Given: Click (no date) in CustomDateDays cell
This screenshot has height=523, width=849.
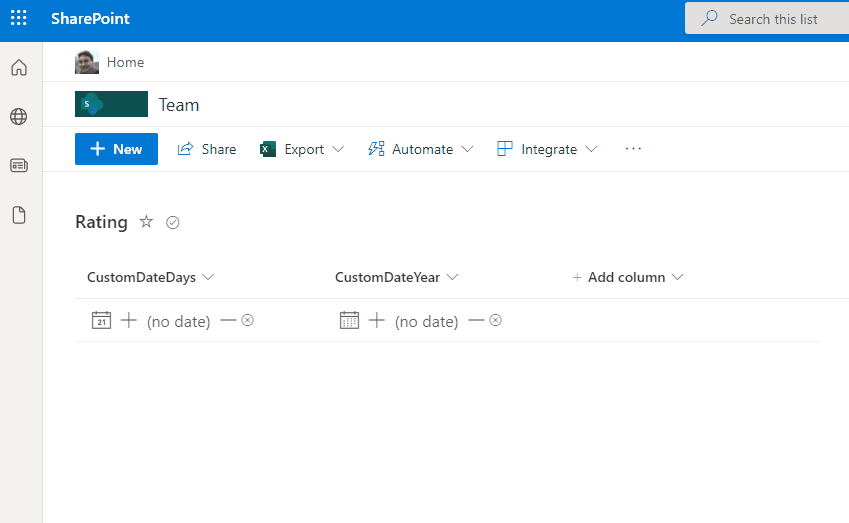Looking at the screenshot, I should (x=179, y=322).
